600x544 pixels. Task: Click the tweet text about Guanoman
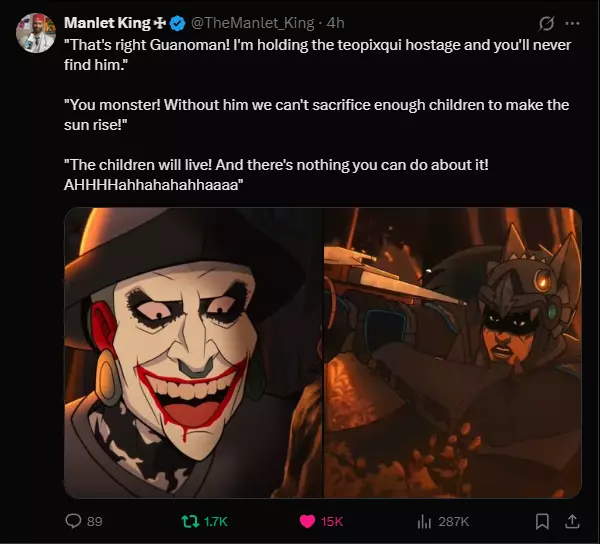[318, 115]
